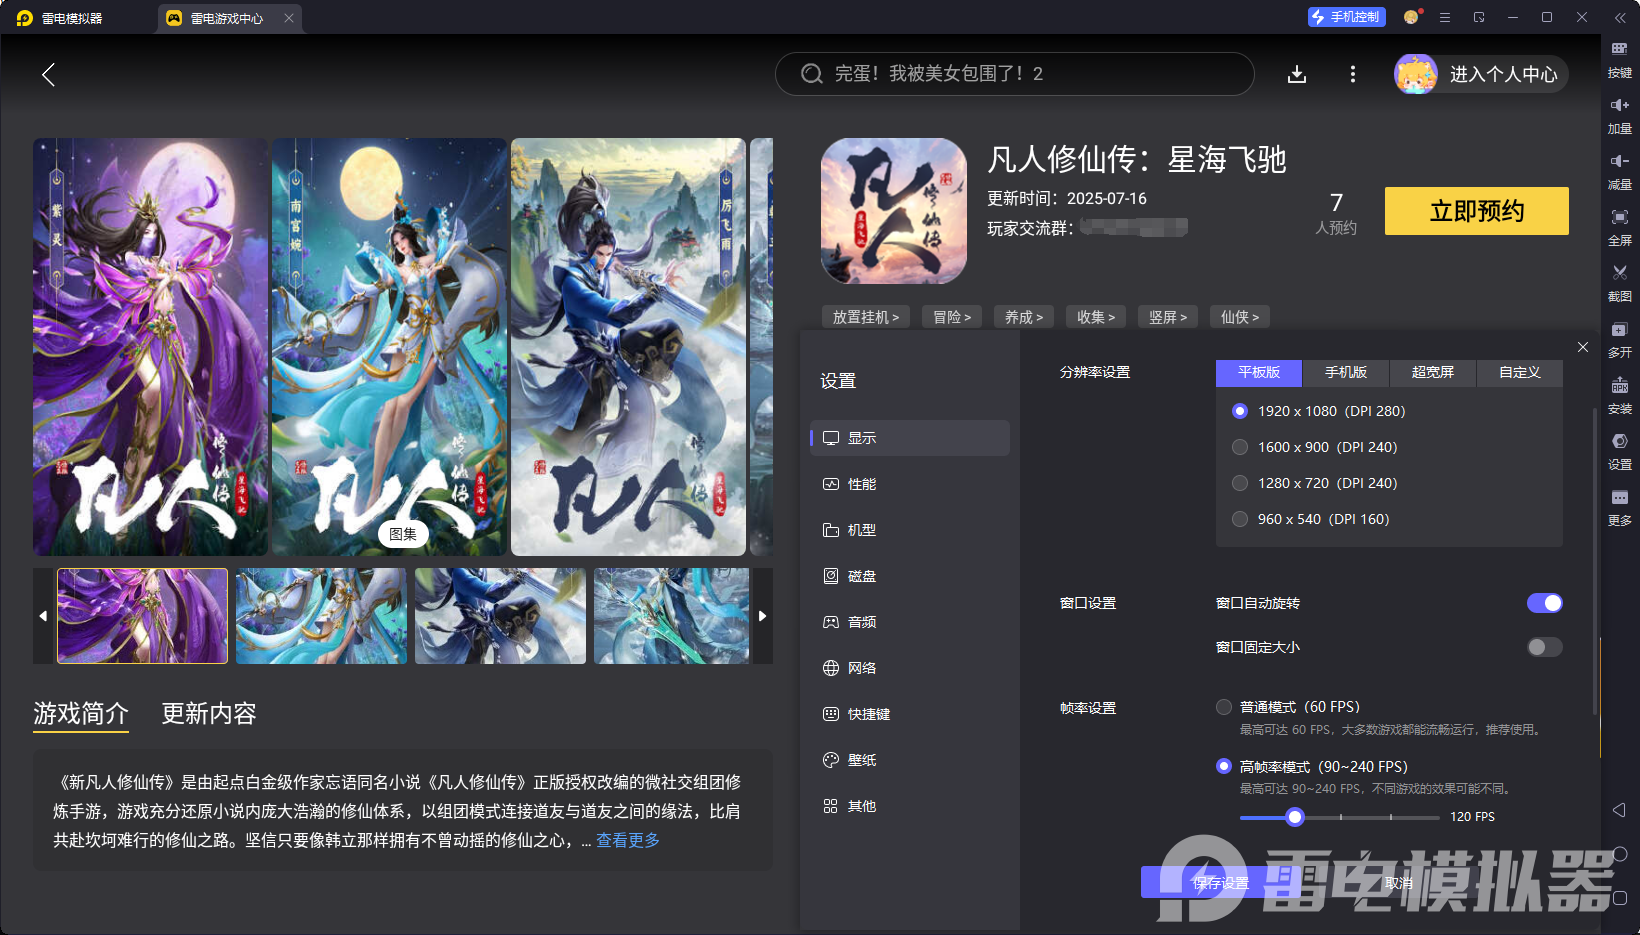The width and height of the screenshot is (1640, 935).
Task: Select the blue swordsman thumbnail
Action: (x=500, y=616)
